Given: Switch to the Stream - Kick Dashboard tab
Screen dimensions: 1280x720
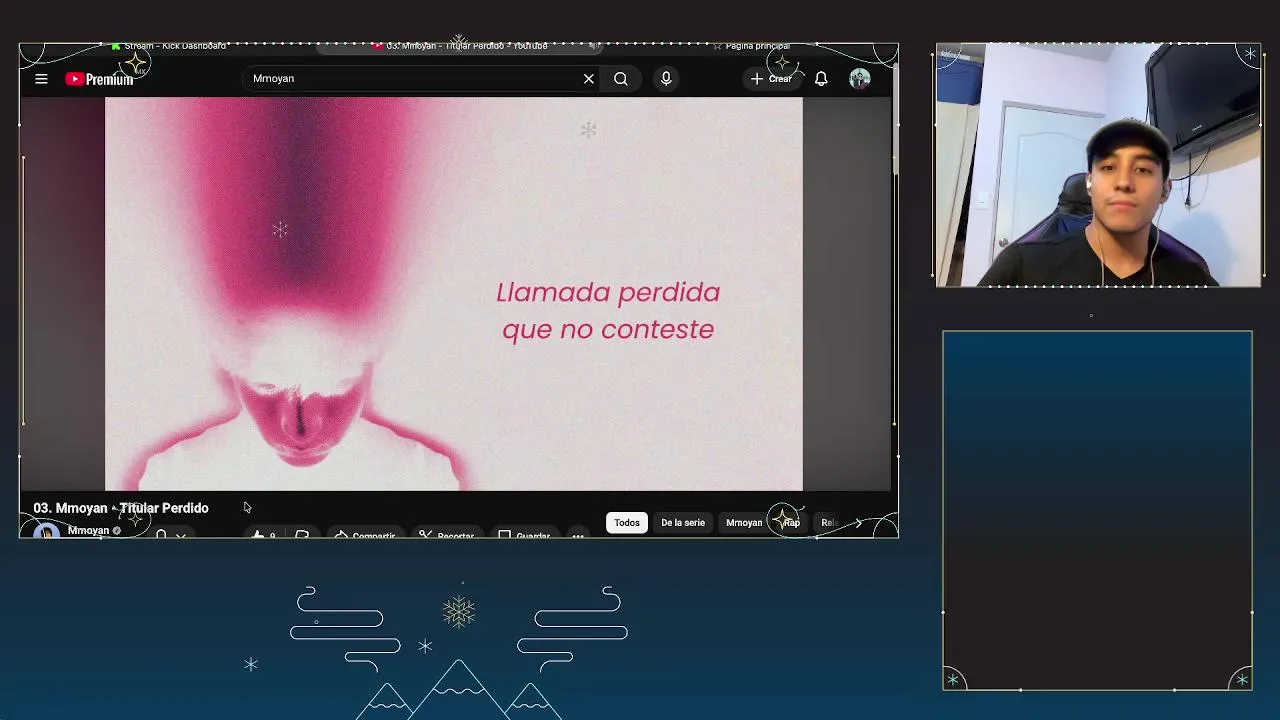Looking at the screenshot, I should click(170, 46).
